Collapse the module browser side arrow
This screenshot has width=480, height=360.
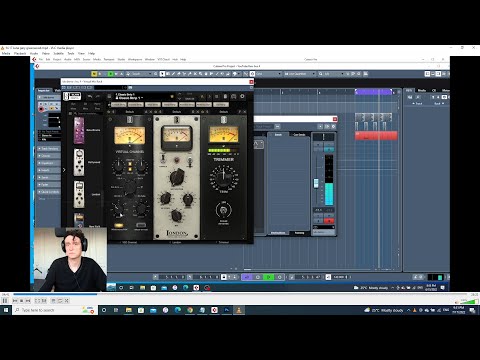pos(64,170)
